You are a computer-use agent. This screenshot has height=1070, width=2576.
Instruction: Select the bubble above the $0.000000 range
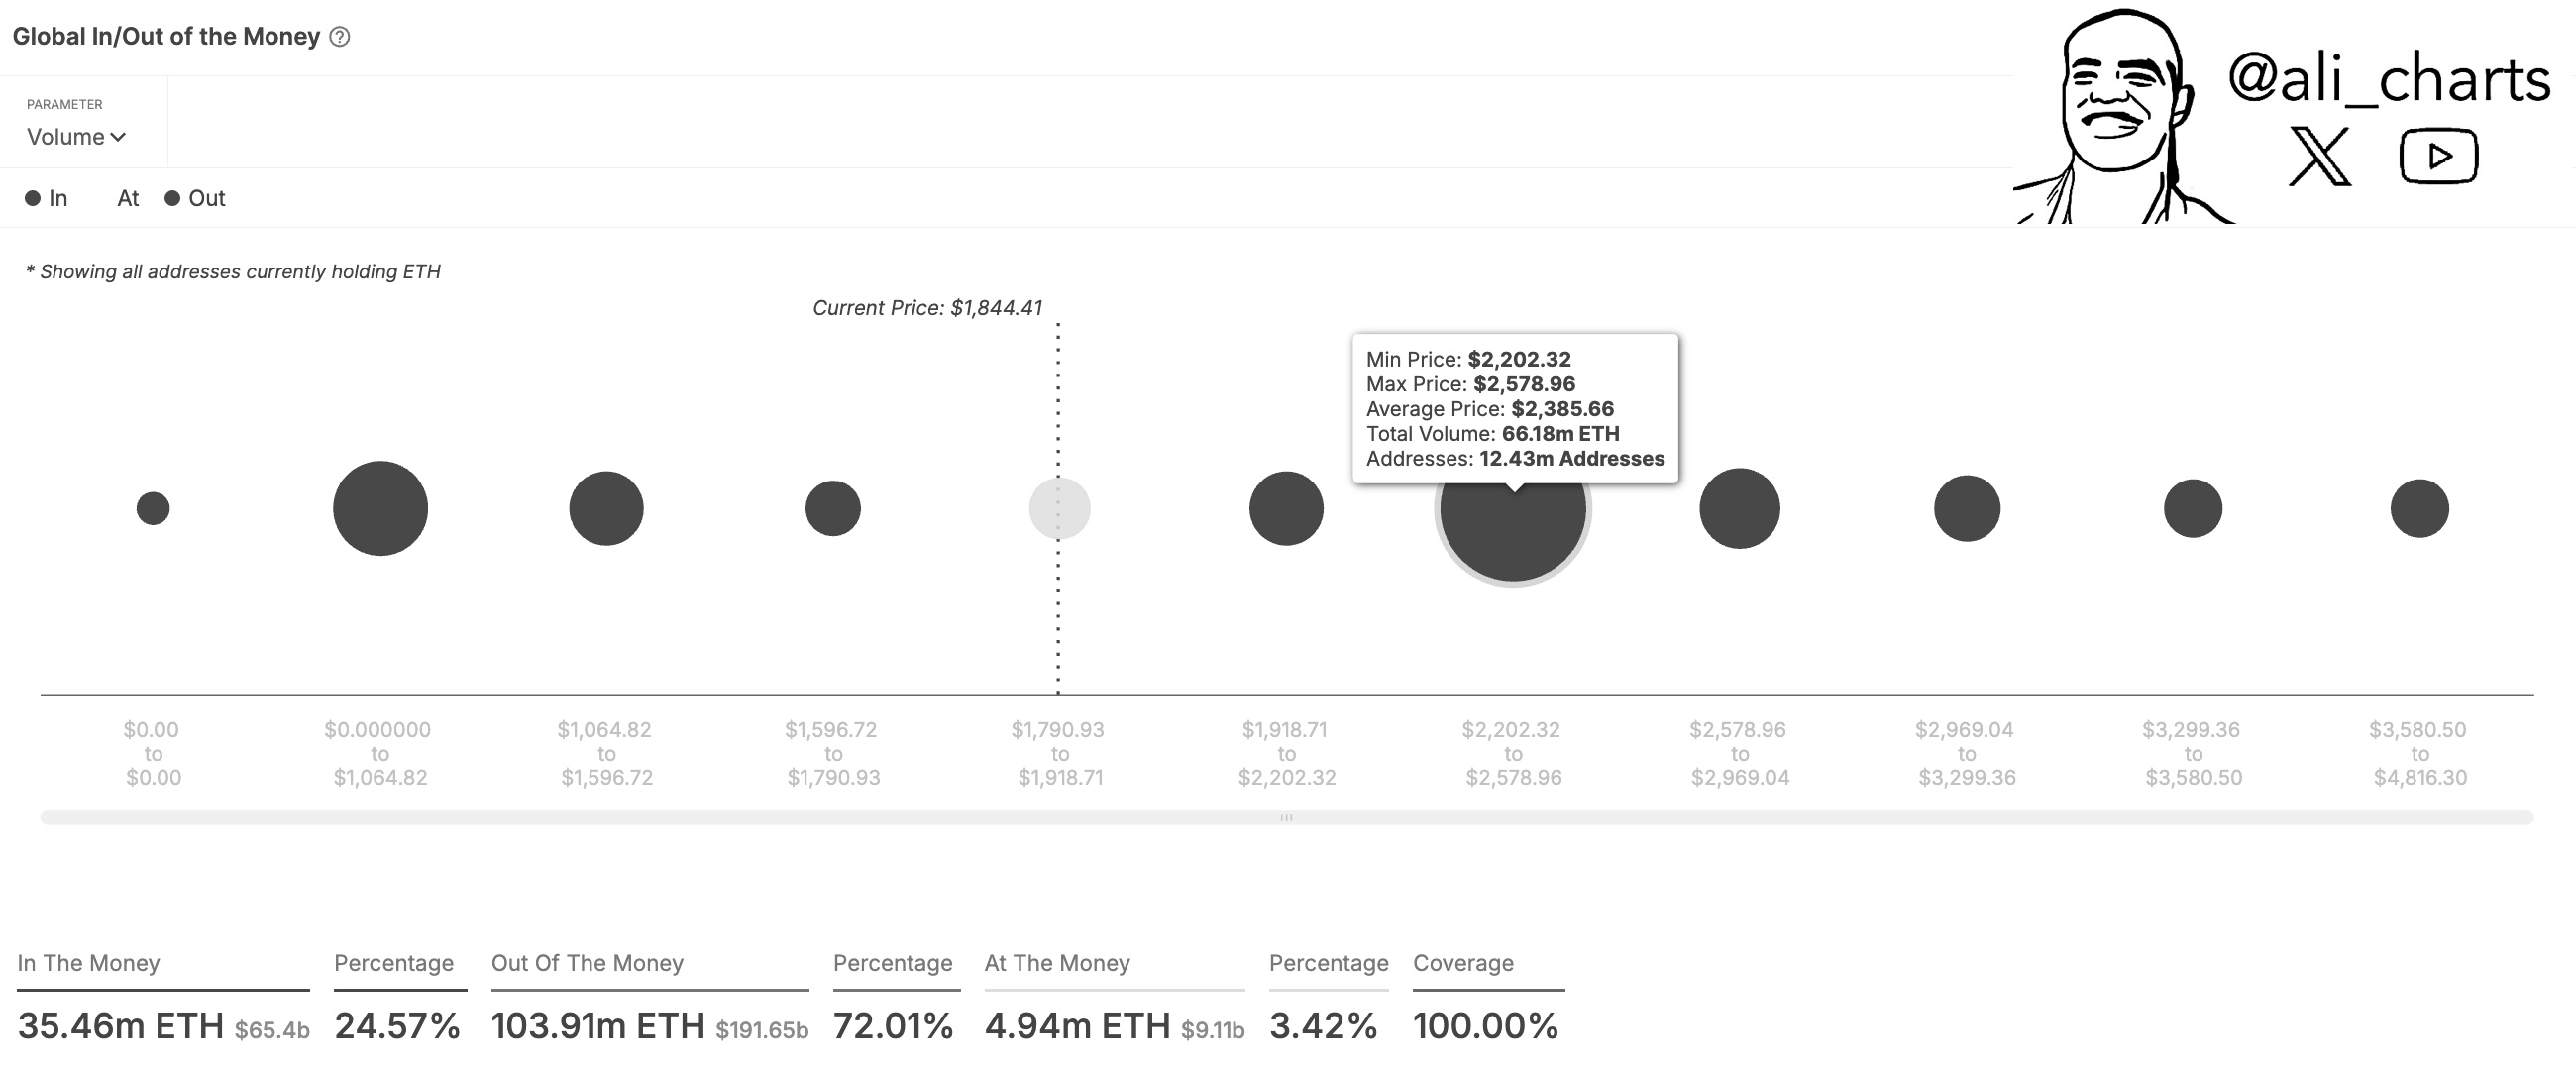tap(379, 507)
